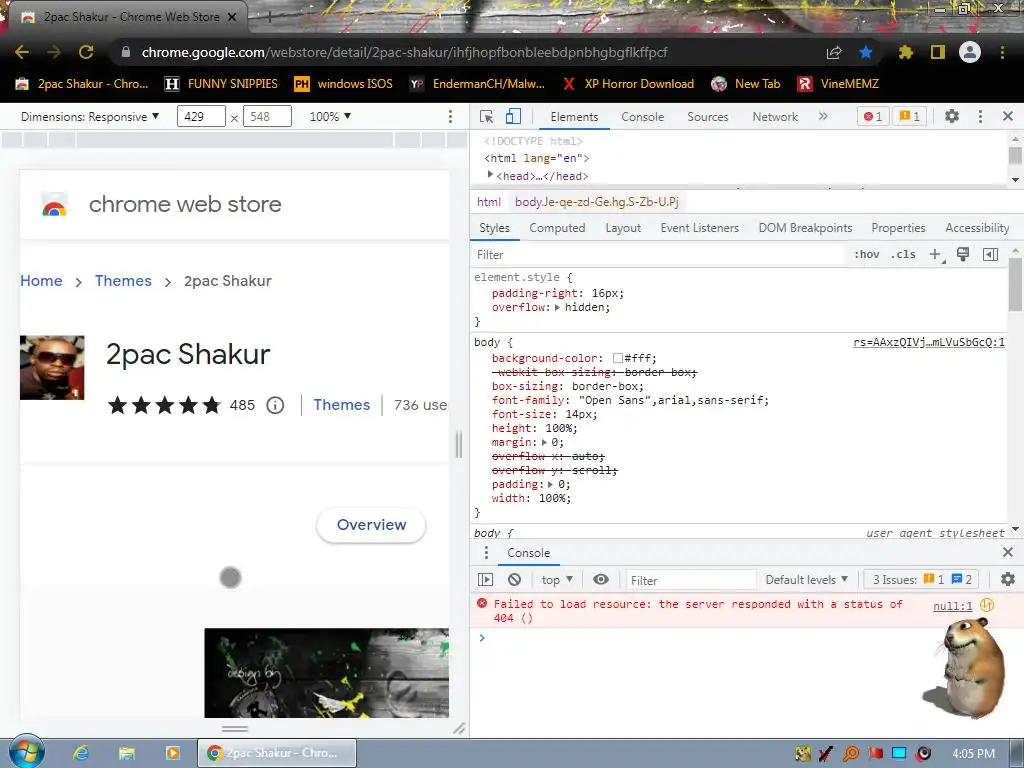Image resolution: width=1024 pixels, height=768 pixels.
Task: Click the Chrome Web Store logo
Action: coord(54,204)
